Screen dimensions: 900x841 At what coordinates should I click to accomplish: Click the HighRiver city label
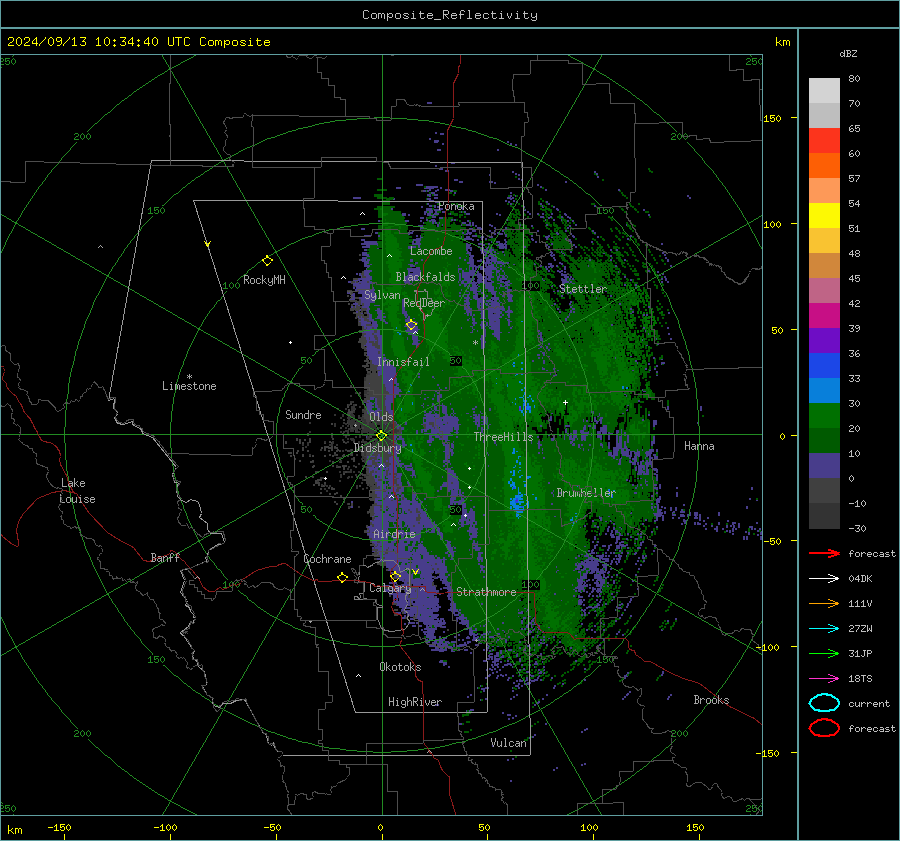coord(415,702)
